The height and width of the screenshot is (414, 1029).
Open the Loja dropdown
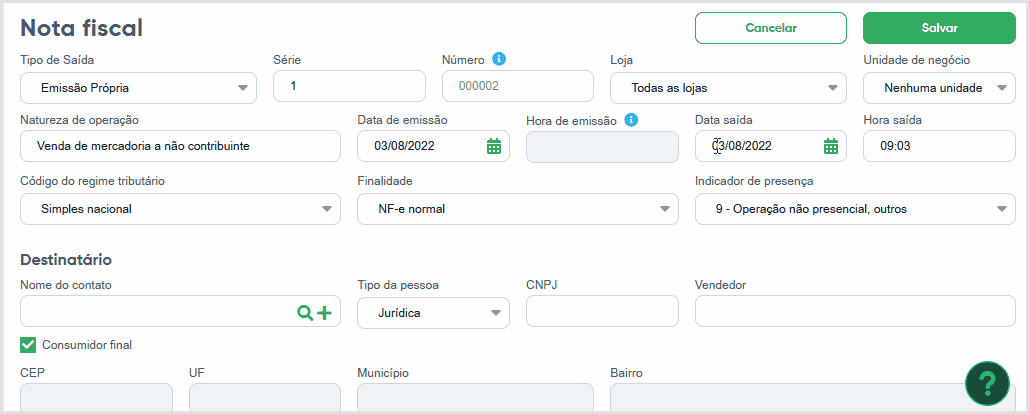[728, 87]
